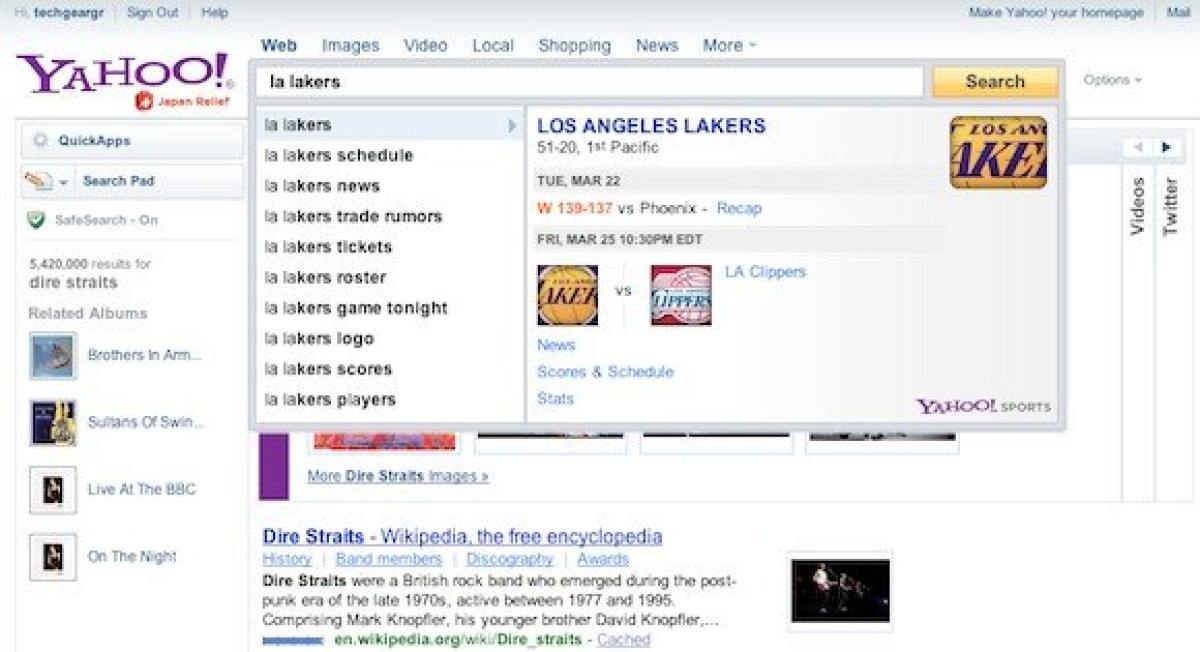Click the Sign Out link
Viewport: 1200px width, 652px height.
153,12
